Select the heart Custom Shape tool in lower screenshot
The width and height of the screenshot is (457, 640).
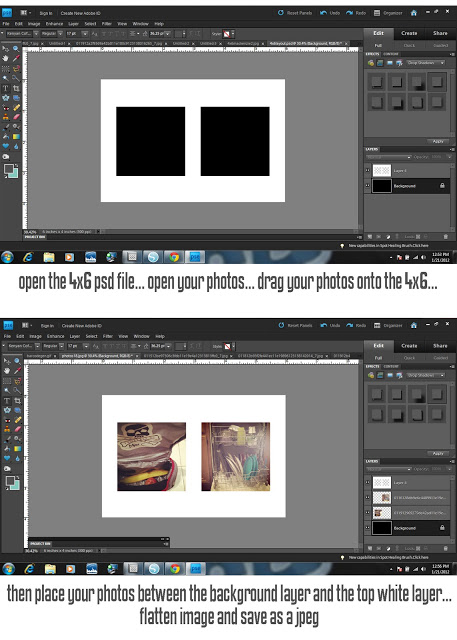(x=7, y=458)
